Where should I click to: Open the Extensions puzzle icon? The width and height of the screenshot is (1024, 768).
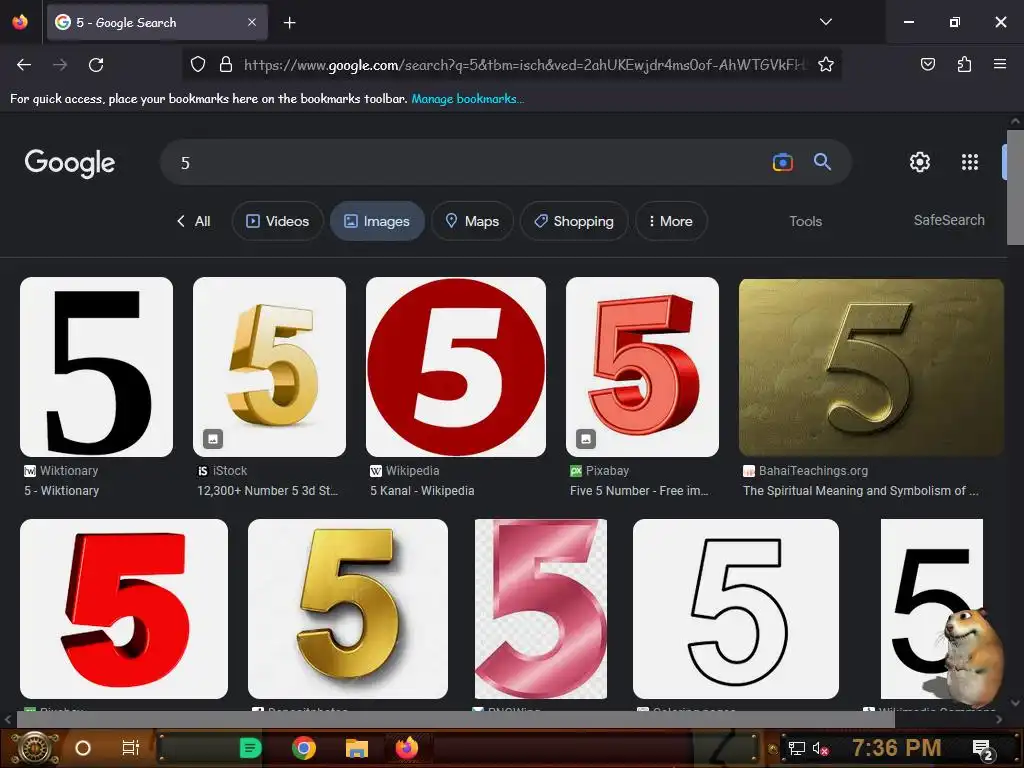(964, 65)
